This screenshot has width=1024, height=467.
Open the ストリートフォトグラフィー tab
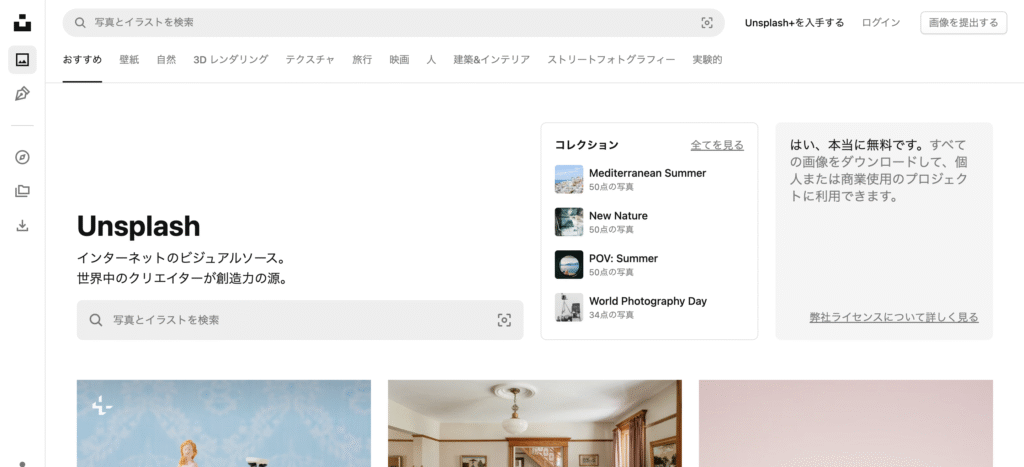click(611, 59)
